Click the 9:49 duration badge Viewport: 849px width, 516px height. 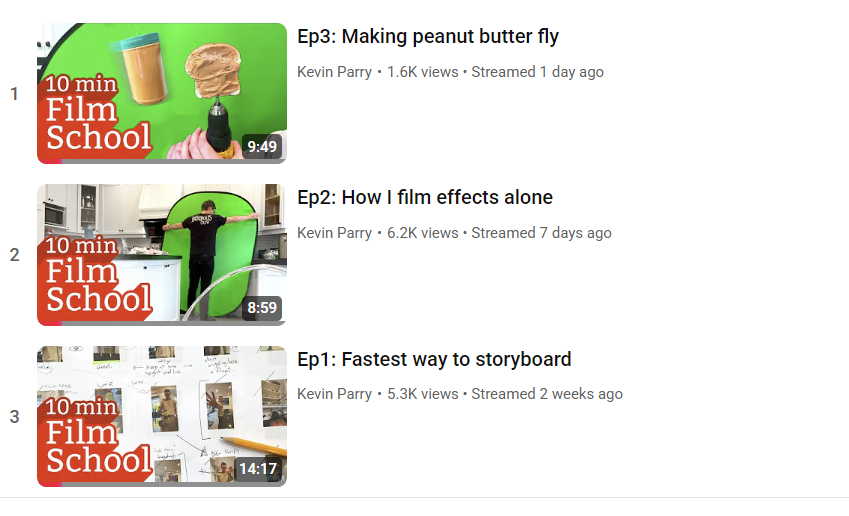click(262, 147)
